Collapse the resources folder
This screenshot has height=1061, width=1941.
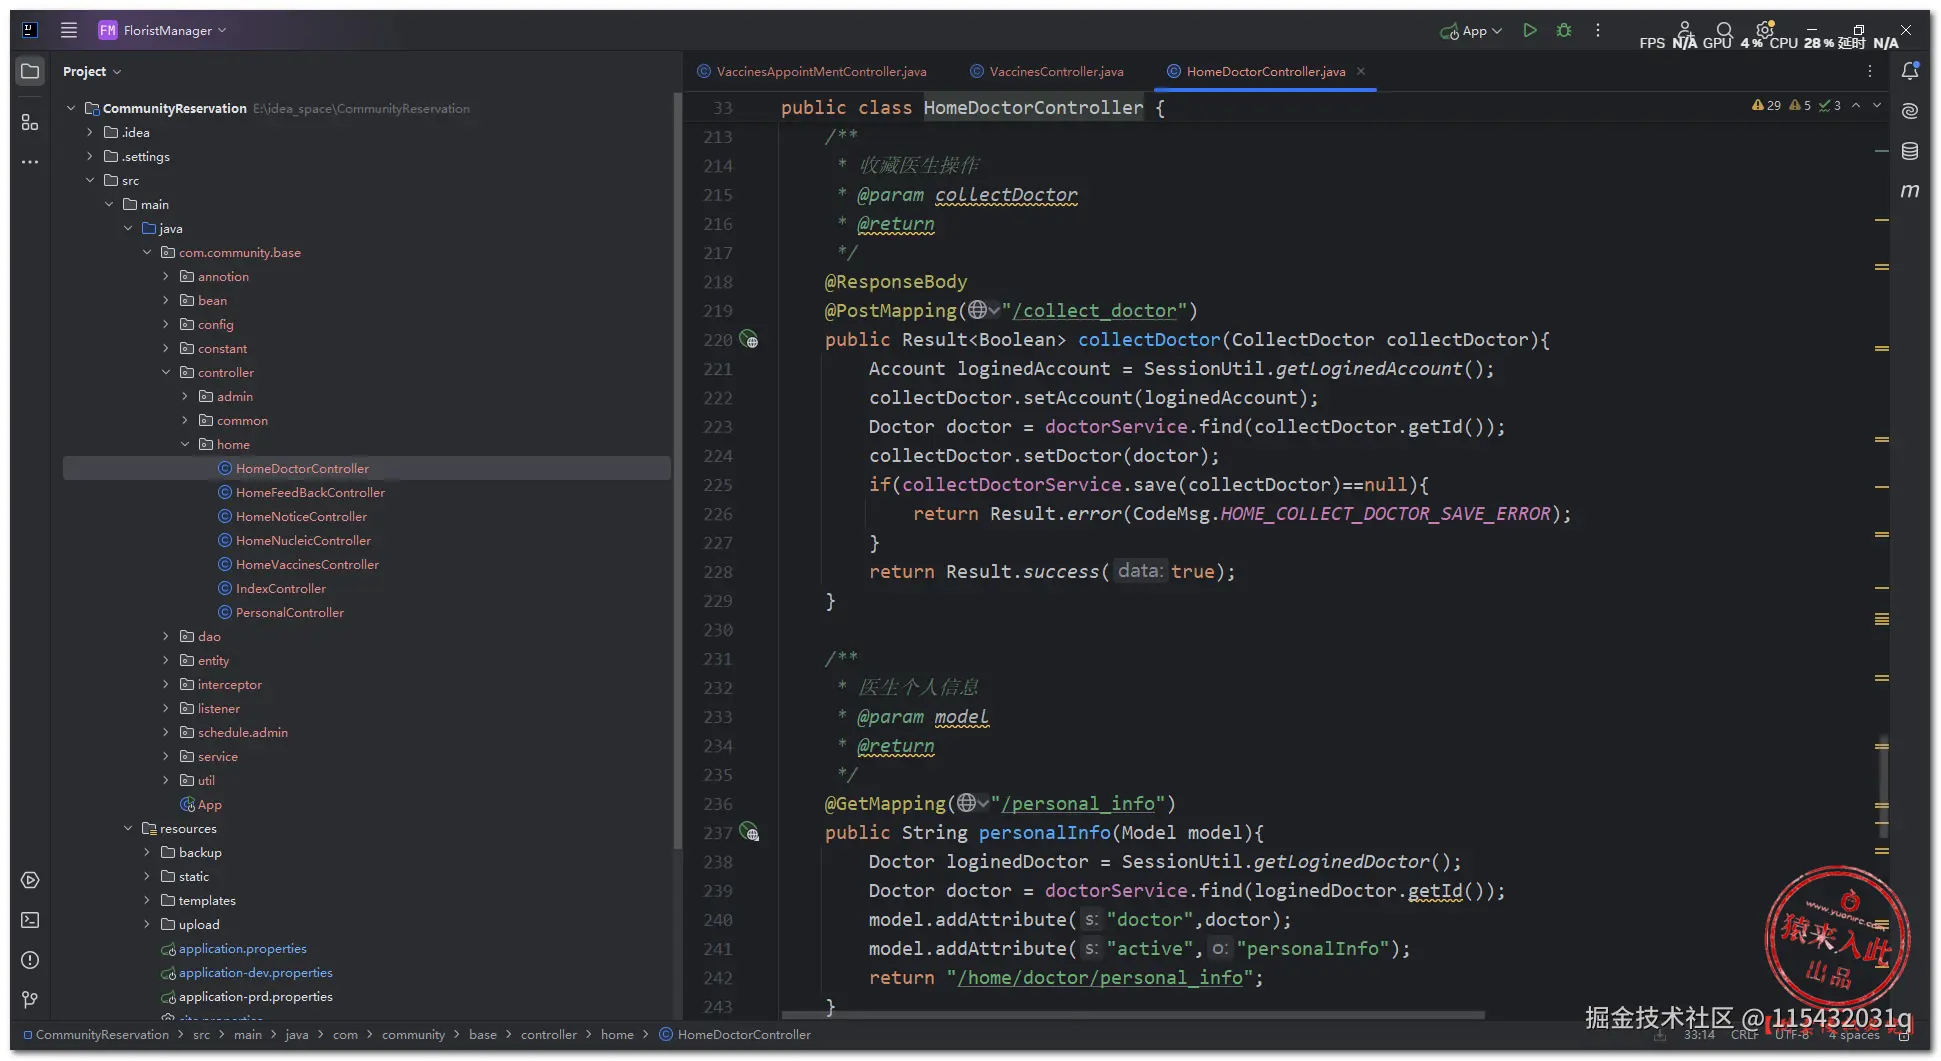[128, 828]
